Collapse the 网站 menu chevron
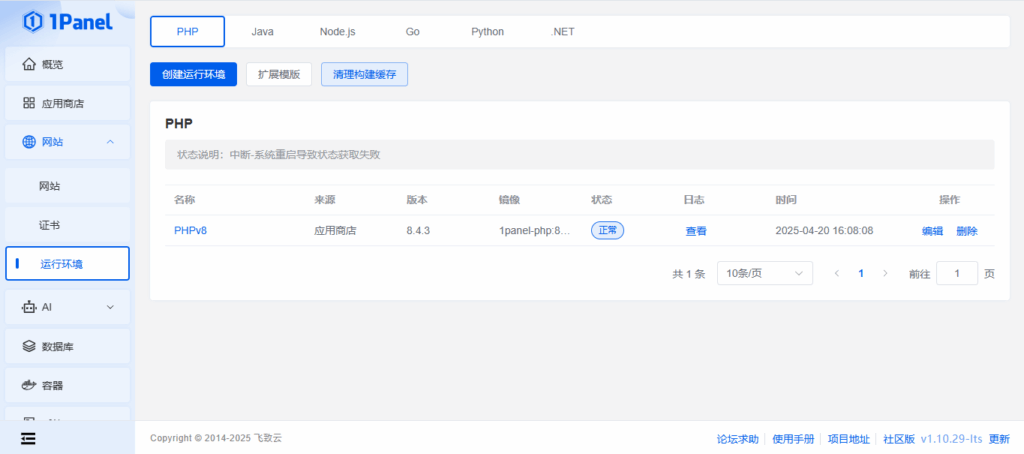Viewport: 1024px width, 454px height. pyautogui.click(x=110, y=142)
